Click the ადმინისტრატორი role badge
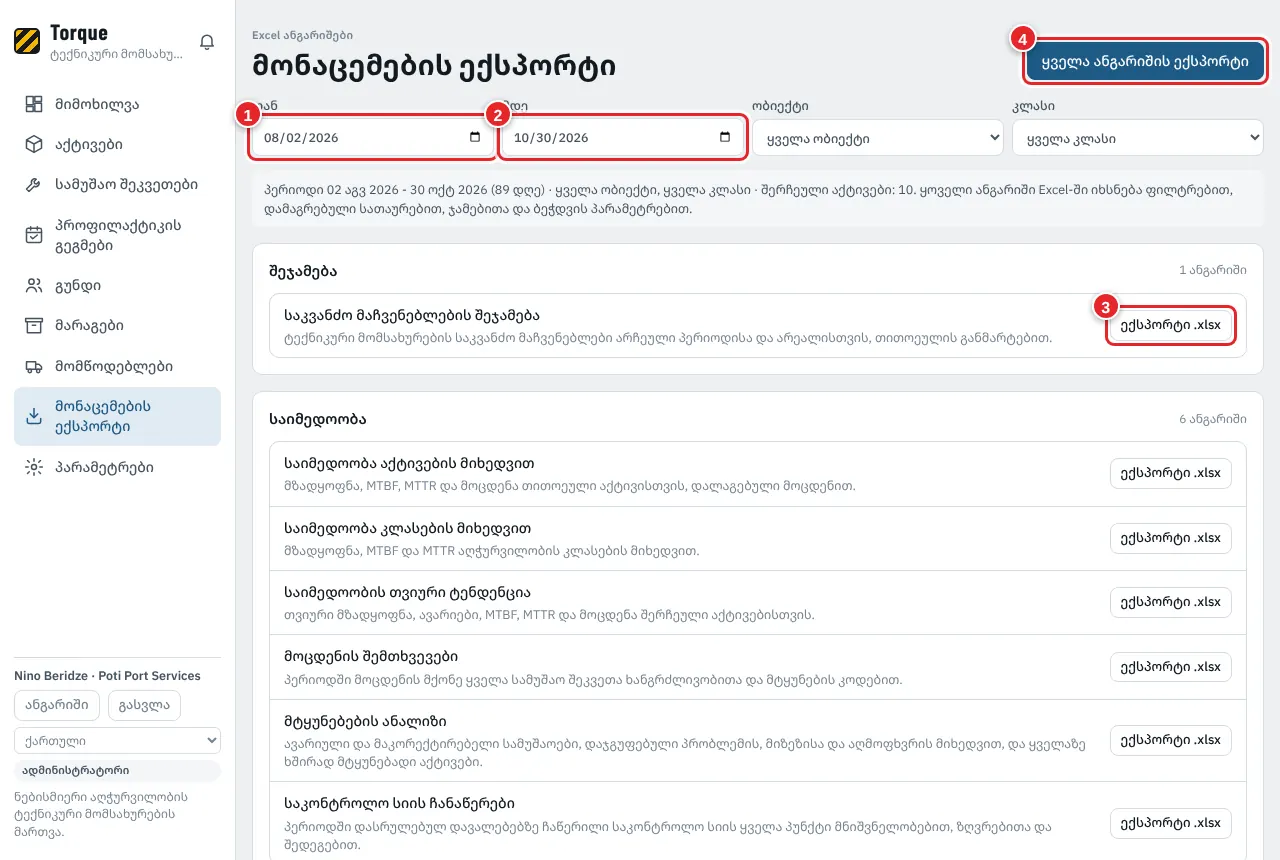This screenshot has height=860, width=1280. pos(117,771)
